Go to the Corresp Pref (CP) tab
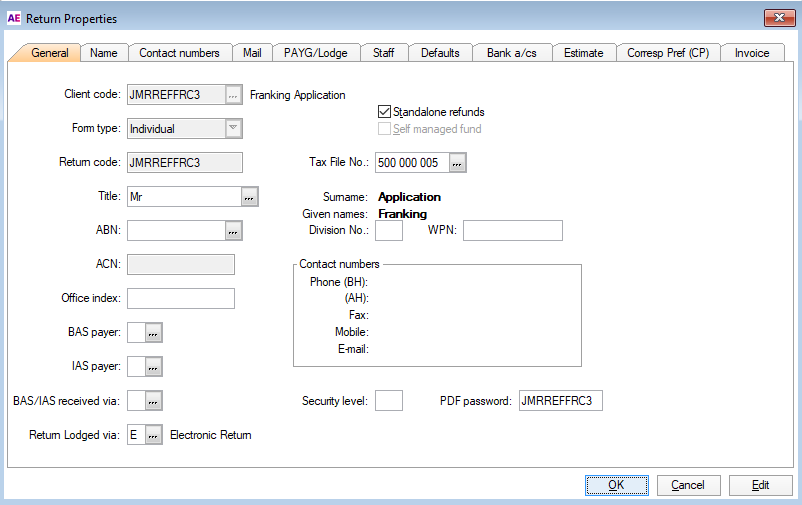 tap(668, 53)
